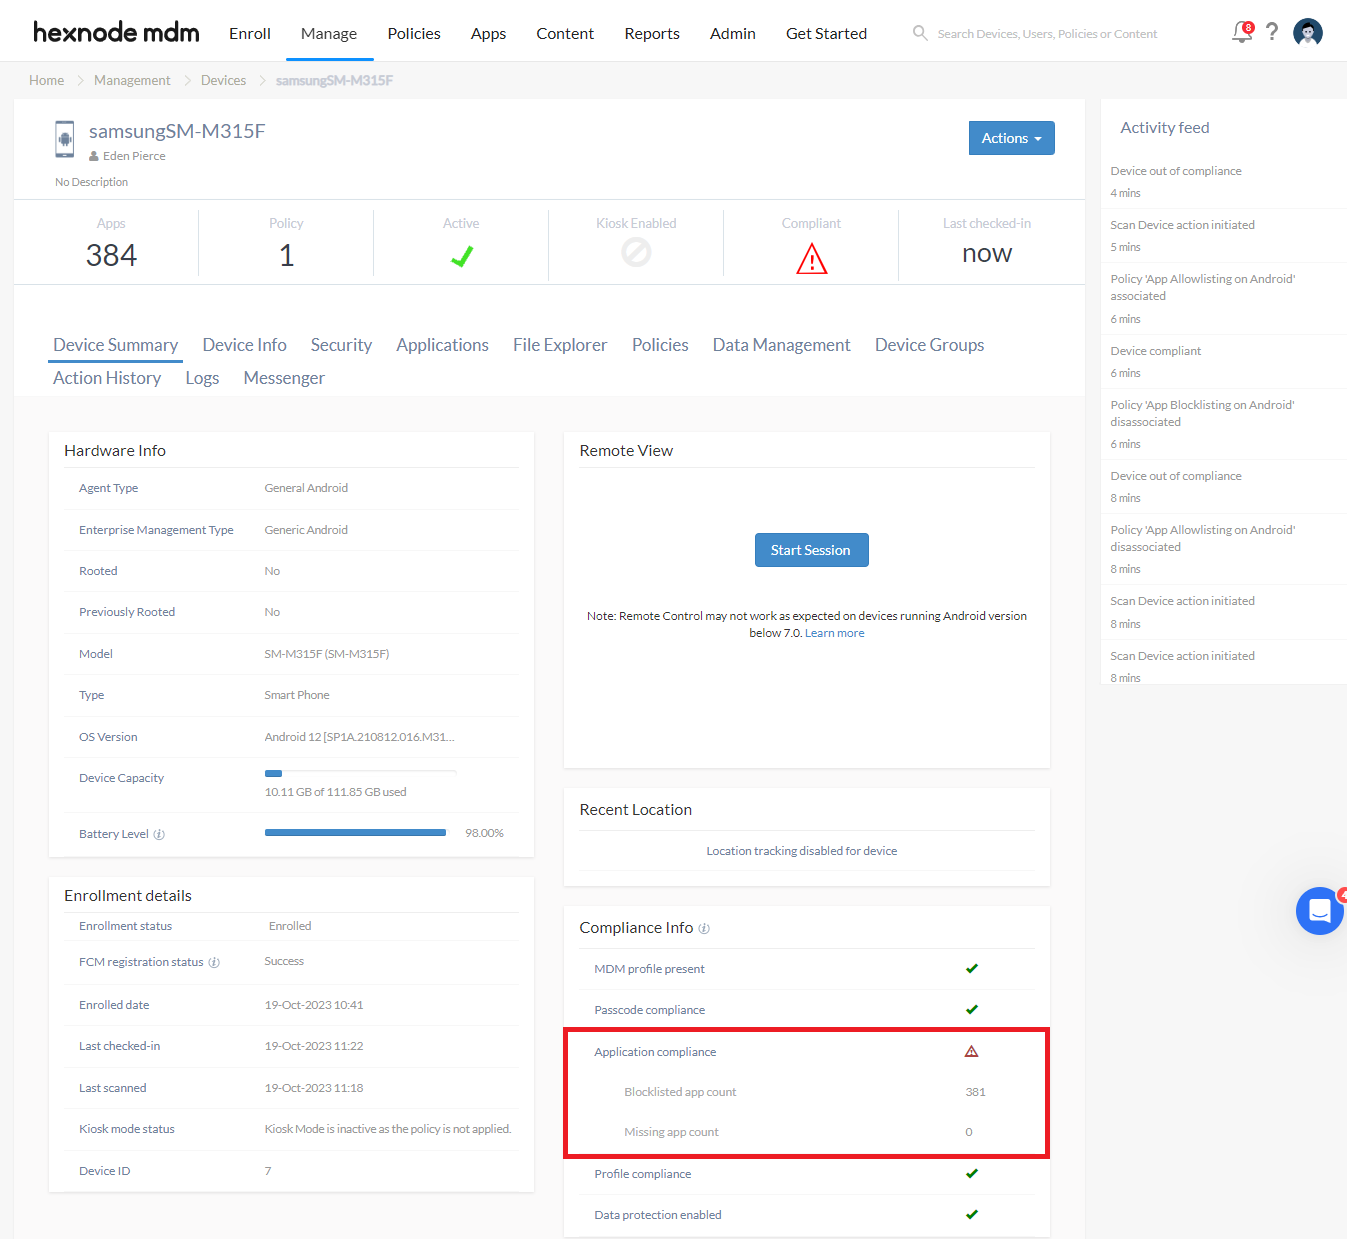This screenshot has width=1347, height=1239.
Task: Click the Passcode compliance checkmark
Action: (x=972, y=1009)
